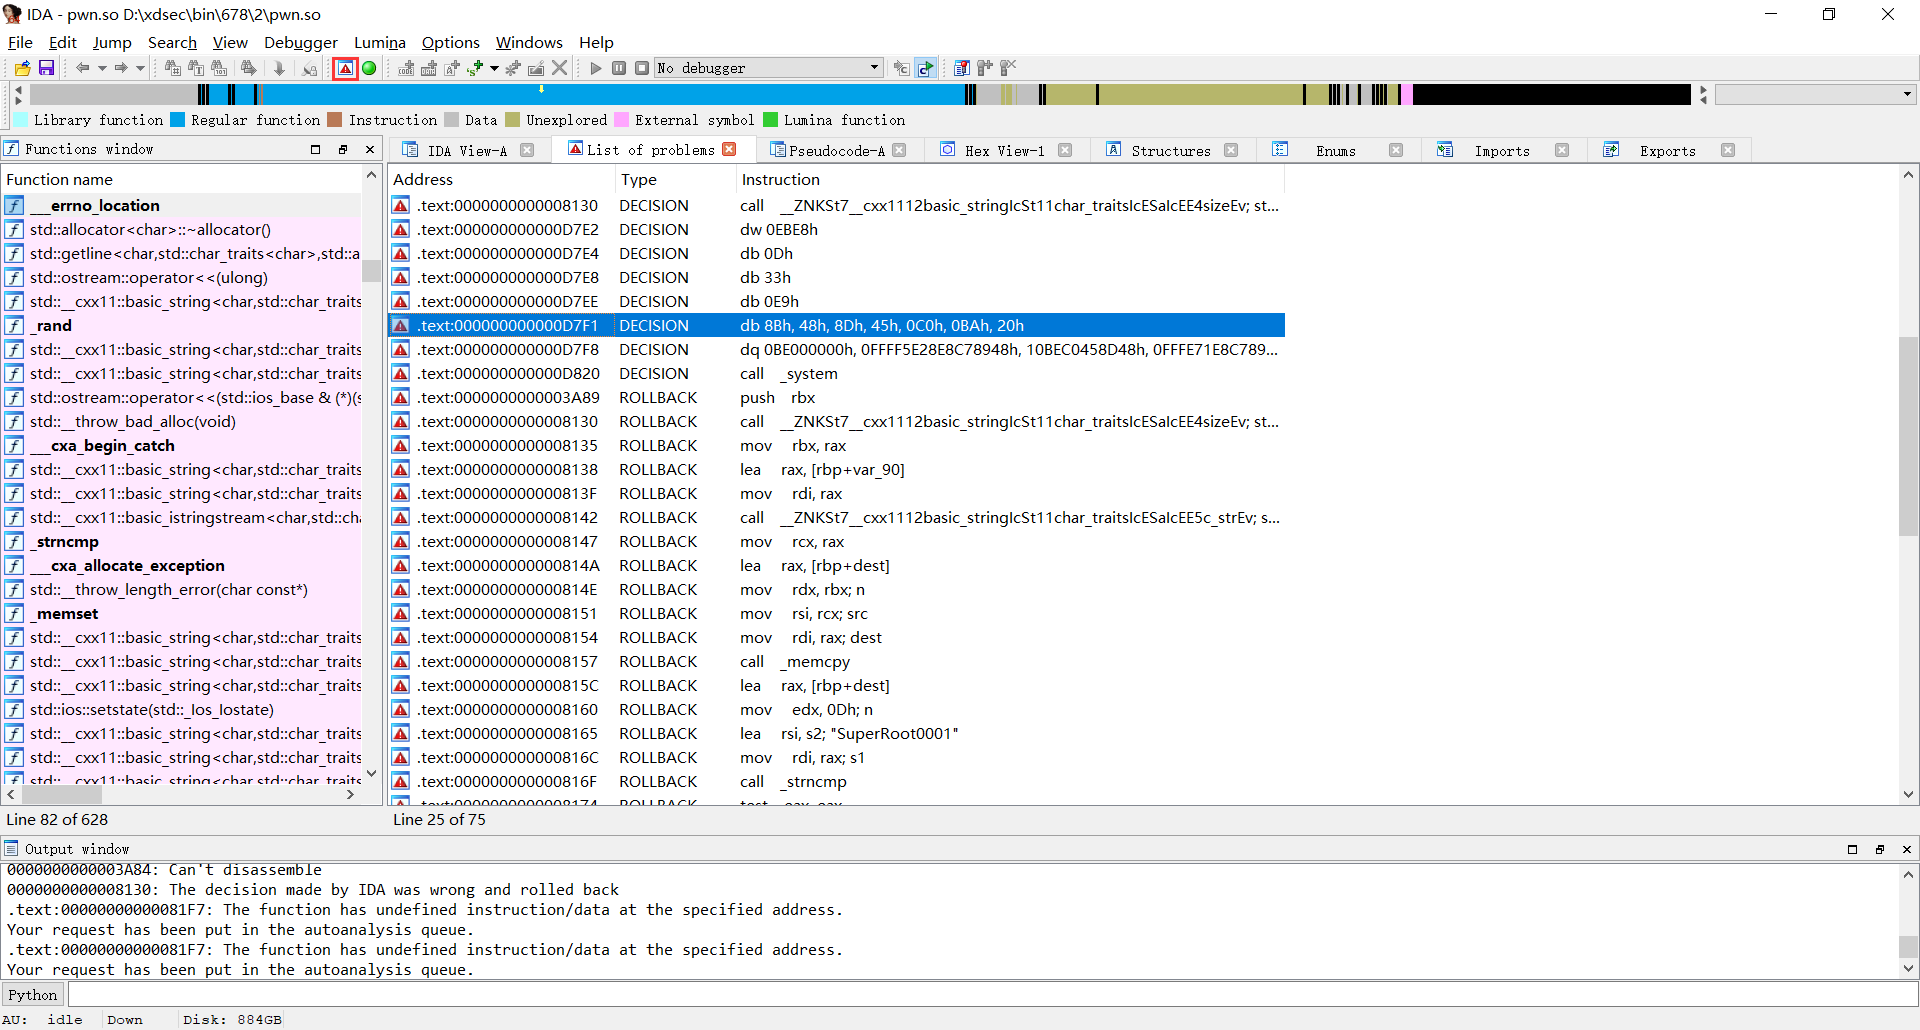Open the Jump menu

112,42
